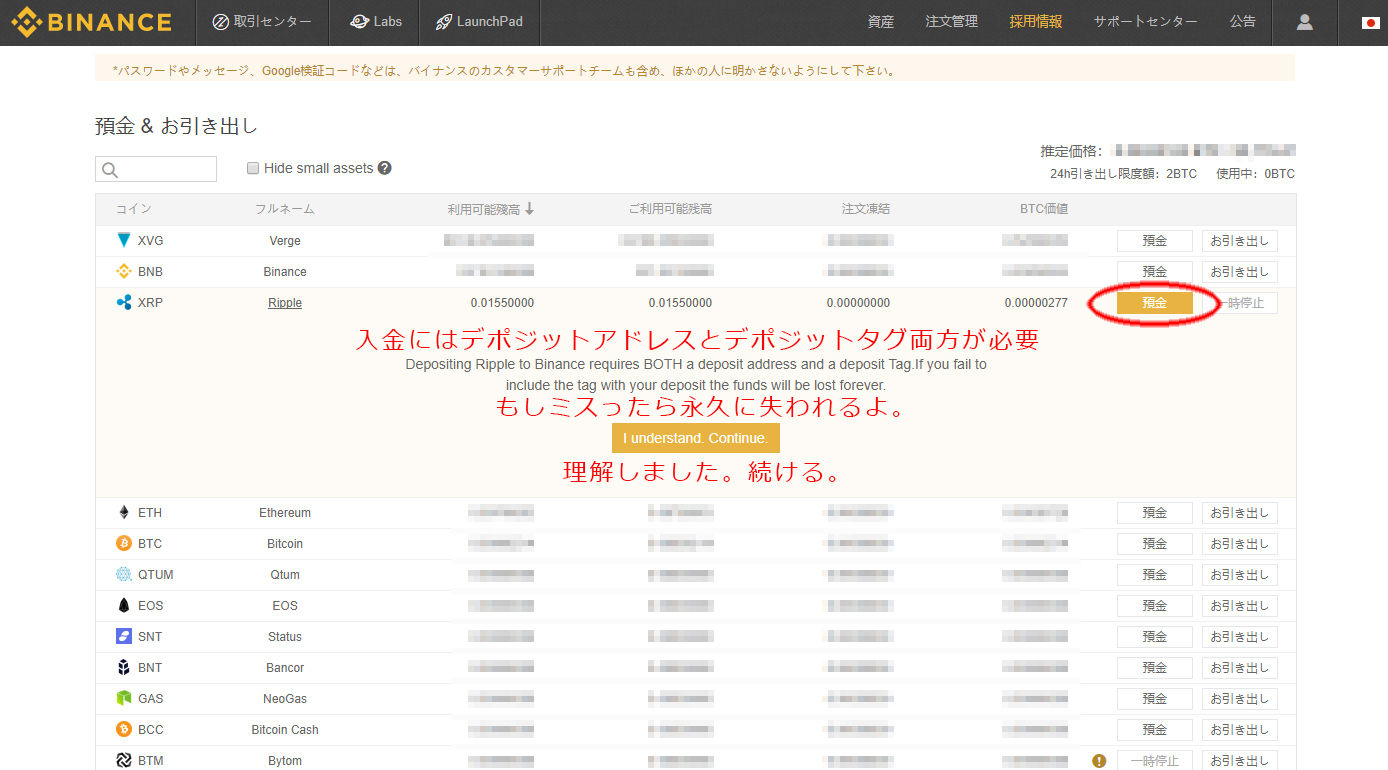Open 注文管理 in the top navigation

tap(952, 22)
